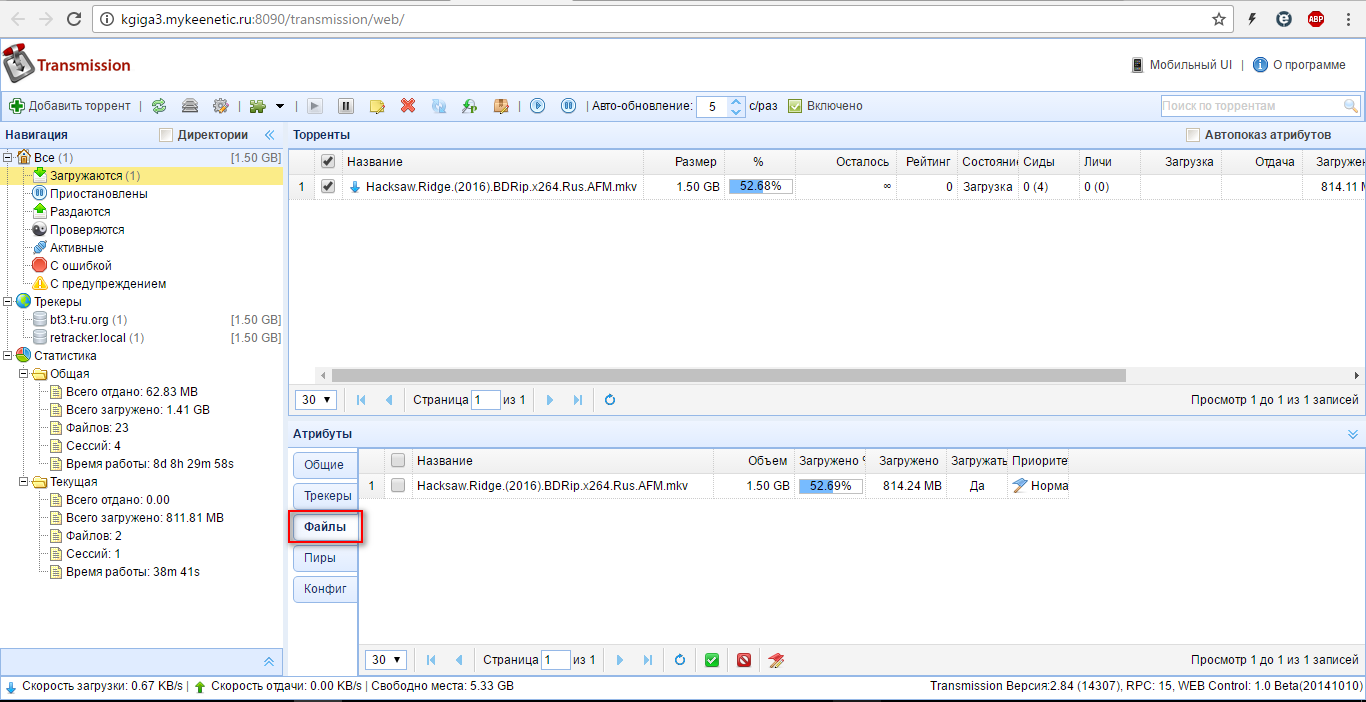Click the Добавить торрент button
The width and height of the screenshot is (1366, 702).
coord(70,106)
